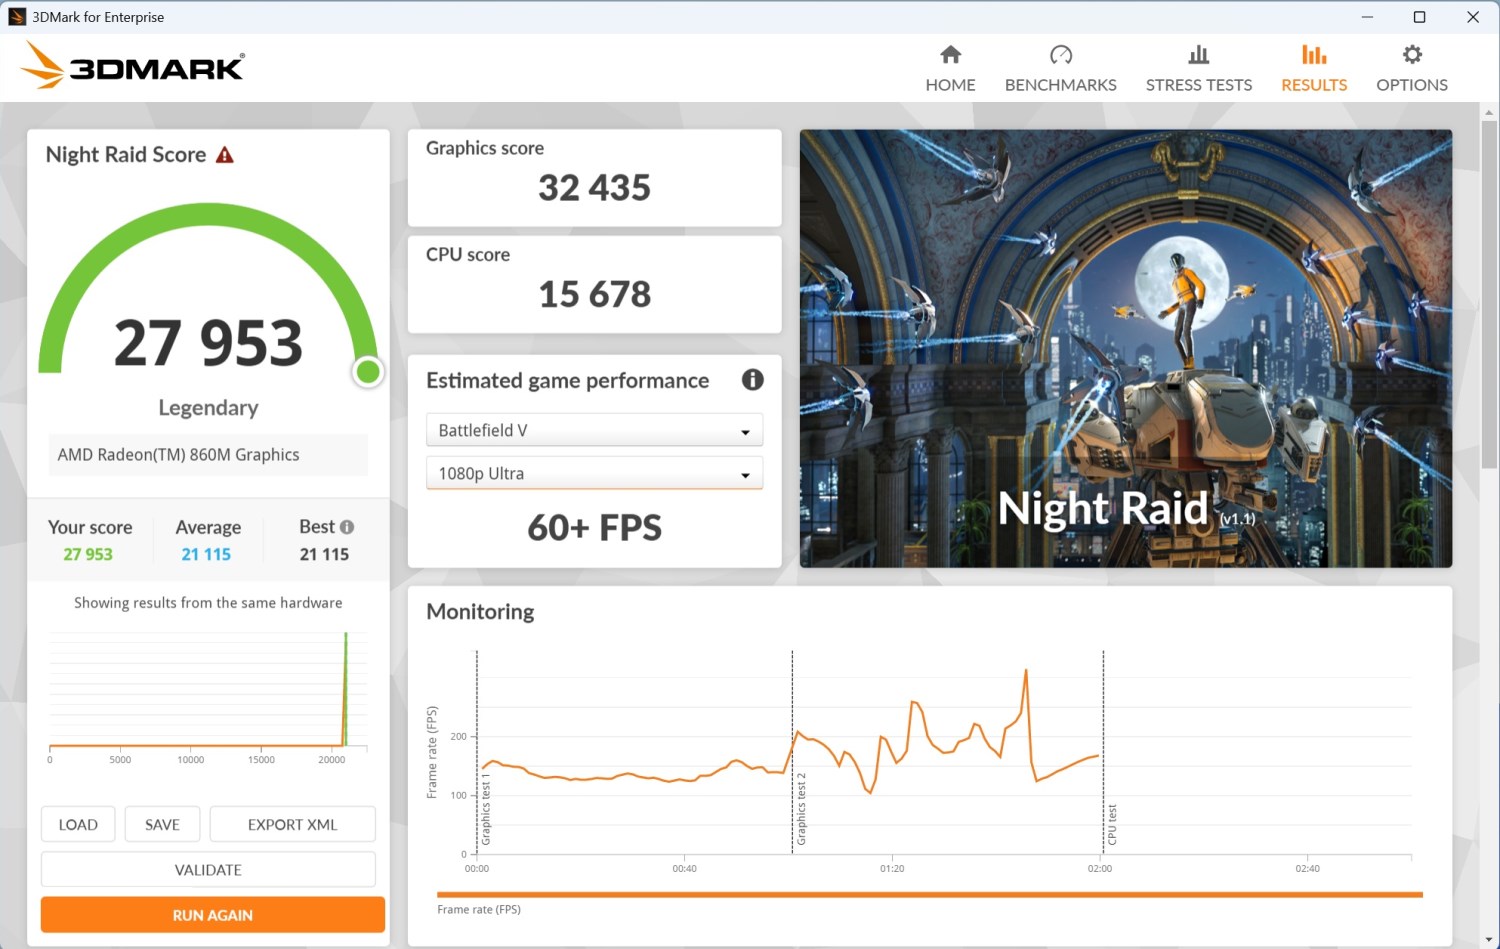The height and width of the screenshot is (949, 1500).
Task: Open Options using the gear icon
Action: point(1411,55)
